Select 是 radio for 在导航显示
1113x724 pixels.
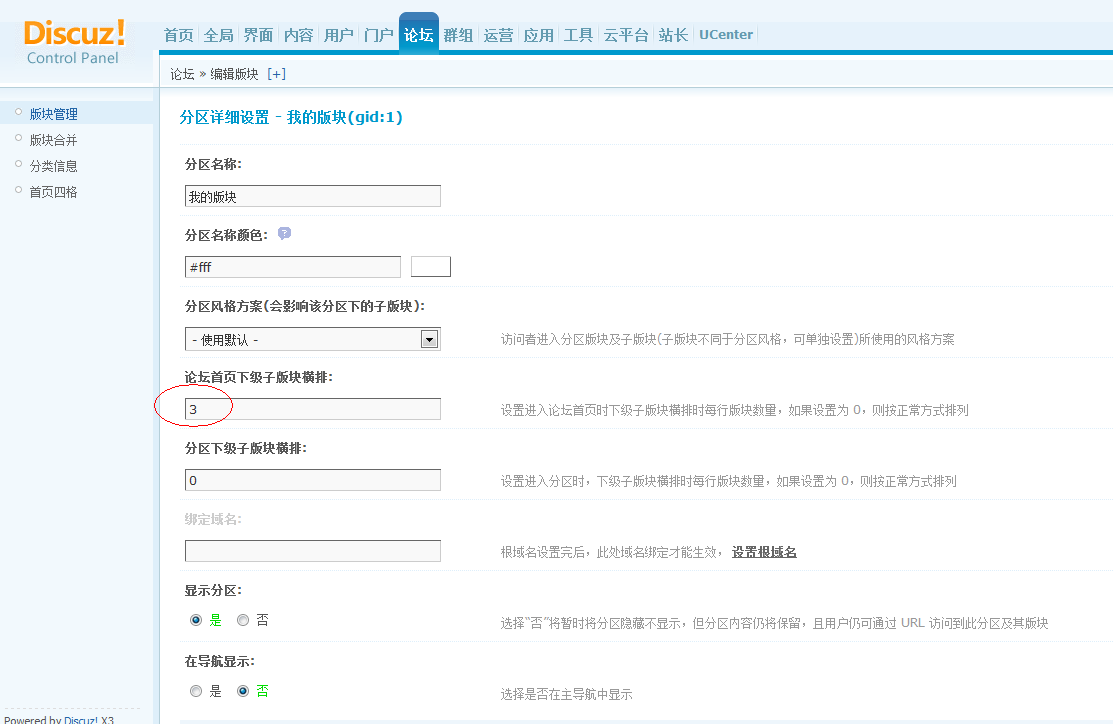click(196, 691)
